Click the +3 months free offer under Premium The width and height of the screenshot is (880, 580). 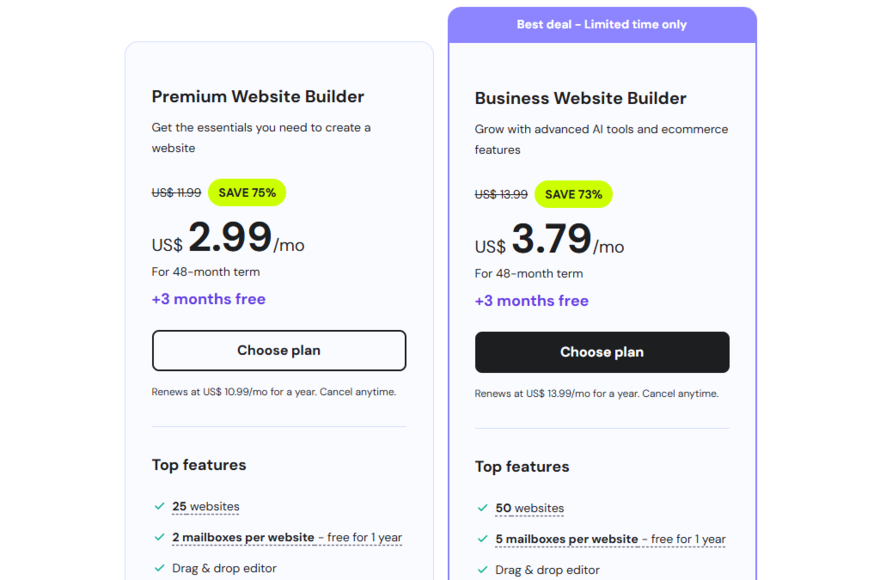208,299
